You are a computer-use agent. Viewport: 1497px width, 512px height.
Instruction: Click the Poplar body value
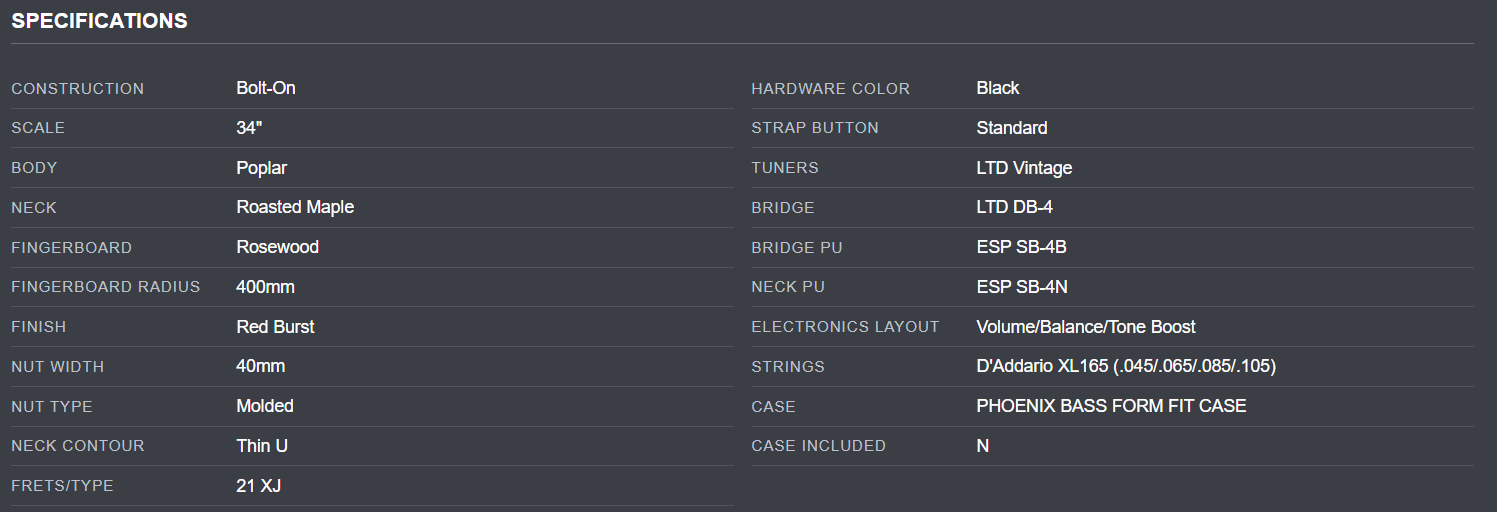261,168
